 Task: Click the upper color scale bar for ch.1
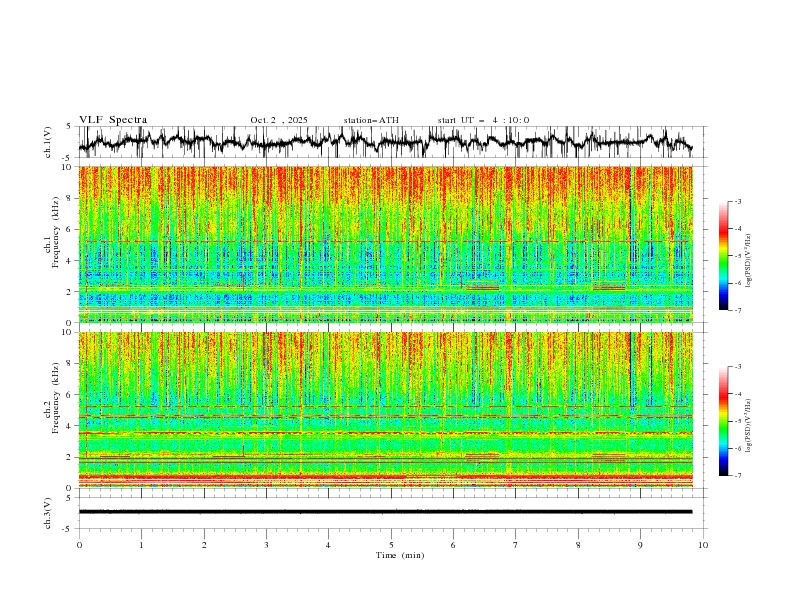pos(723,256)
